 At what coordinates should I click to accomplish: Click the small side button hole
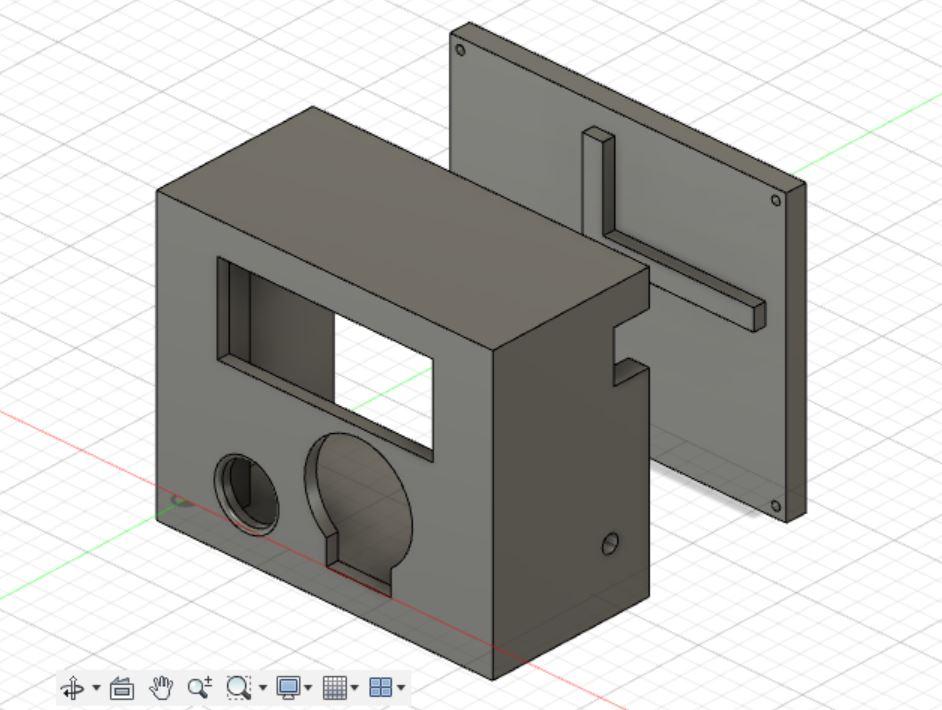tap(609, 545)
